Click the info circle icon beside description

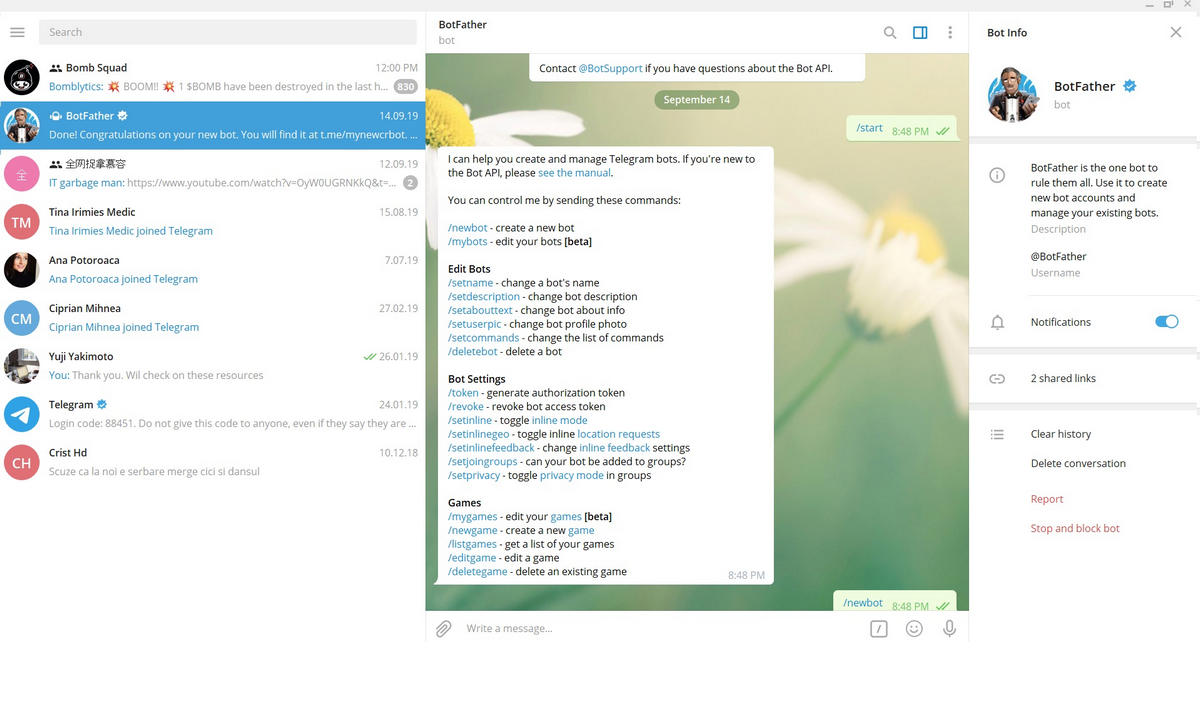coord(997,175)
